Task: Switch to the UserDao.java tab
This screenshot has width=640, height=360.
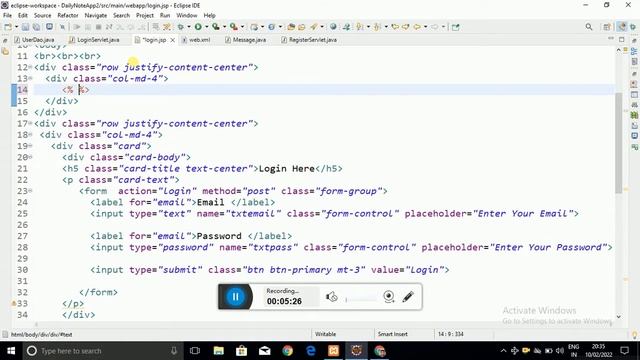Action: pyautogui.click(x=34, y=40)
